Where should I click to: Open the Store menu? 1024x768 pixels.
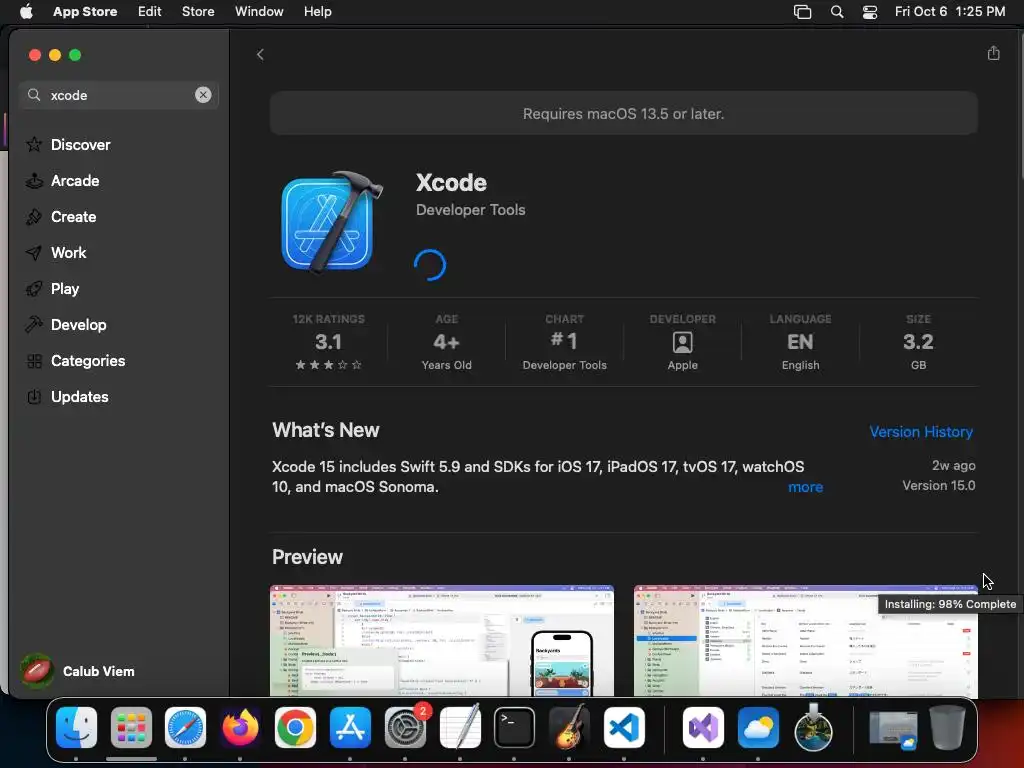(x=198, y=12)
